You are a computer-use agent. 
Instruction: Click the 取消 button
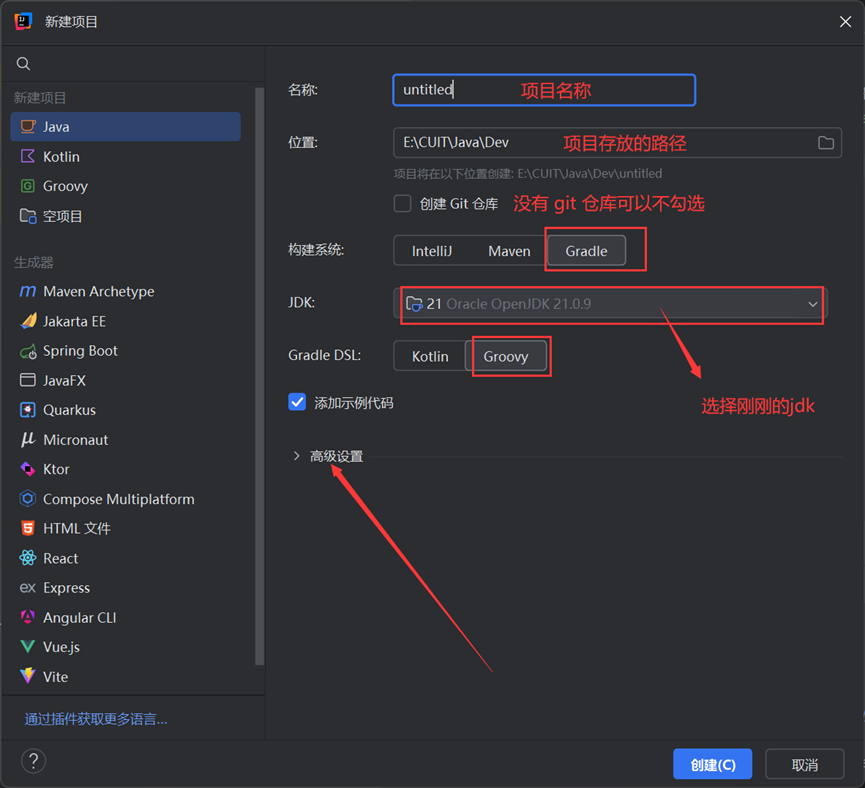[804, 764]
